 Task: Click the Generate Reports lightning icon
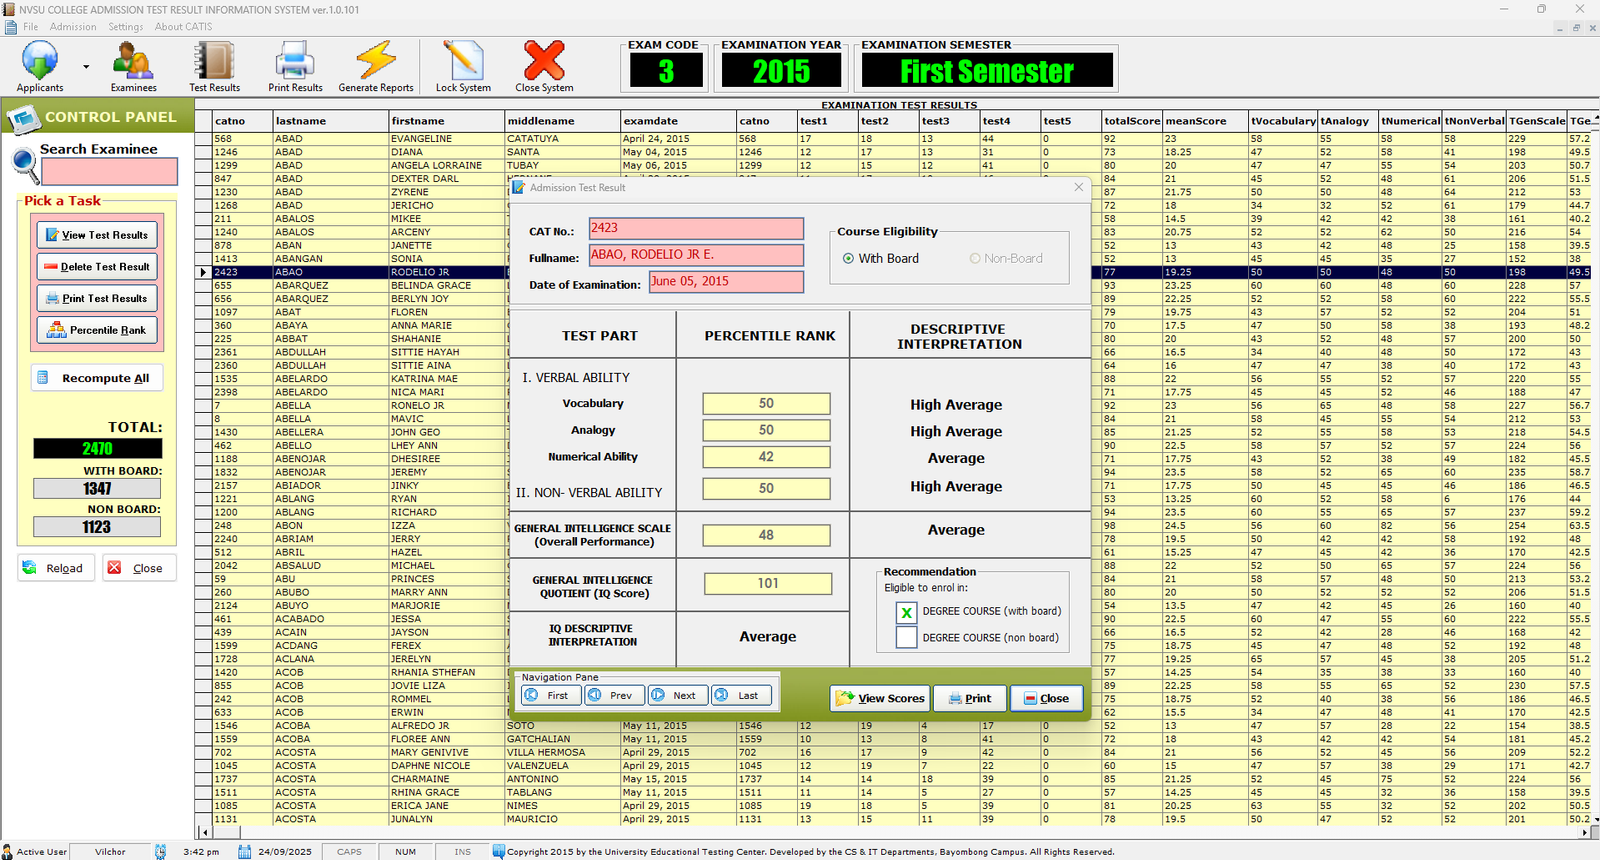click(x=376, y=62)
